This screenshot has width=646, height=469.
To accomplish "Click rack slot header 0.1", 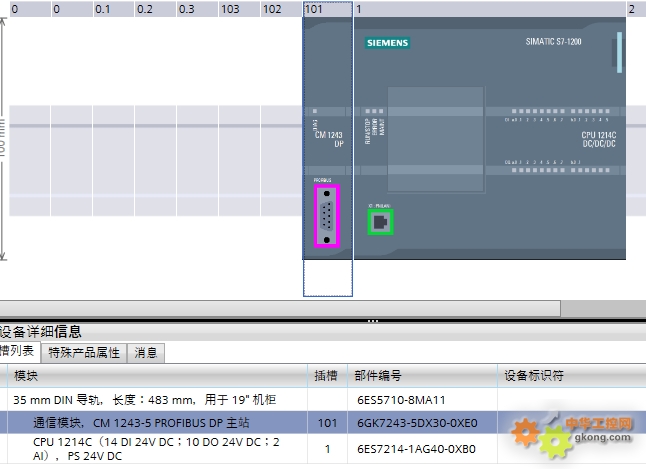I will [x=113, y=9].
